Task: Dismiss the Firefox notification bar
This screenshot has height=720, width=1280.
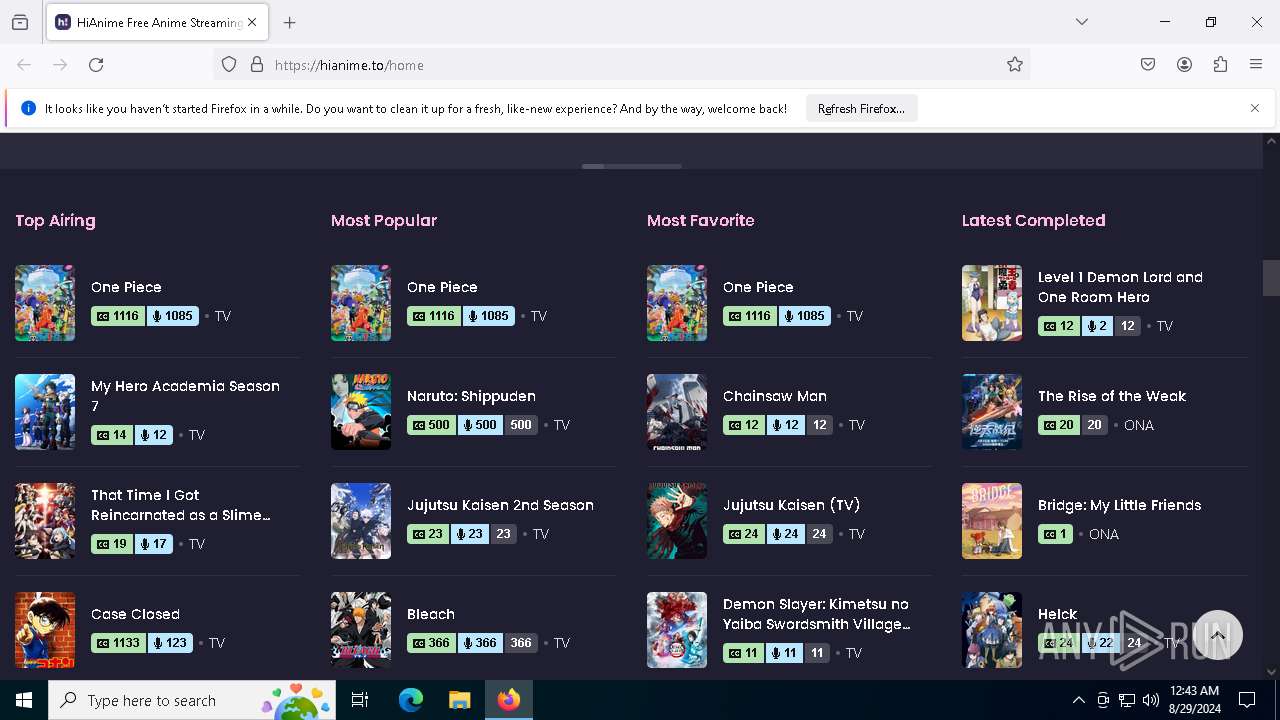Action: [x=1255, y=108]
